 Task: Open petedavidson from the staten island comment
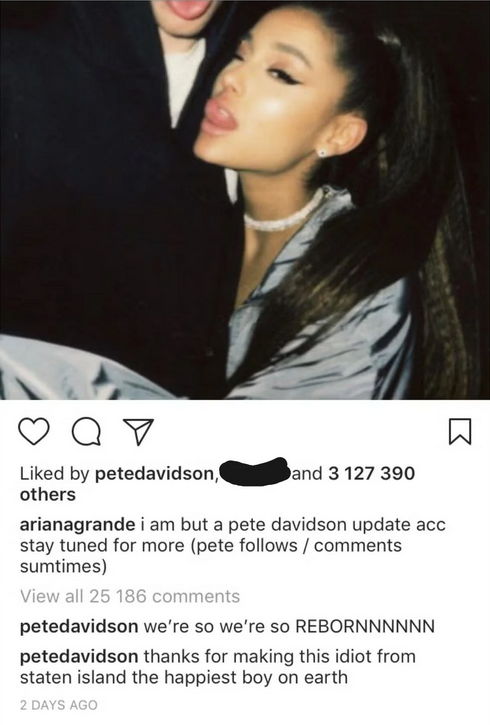79,656
